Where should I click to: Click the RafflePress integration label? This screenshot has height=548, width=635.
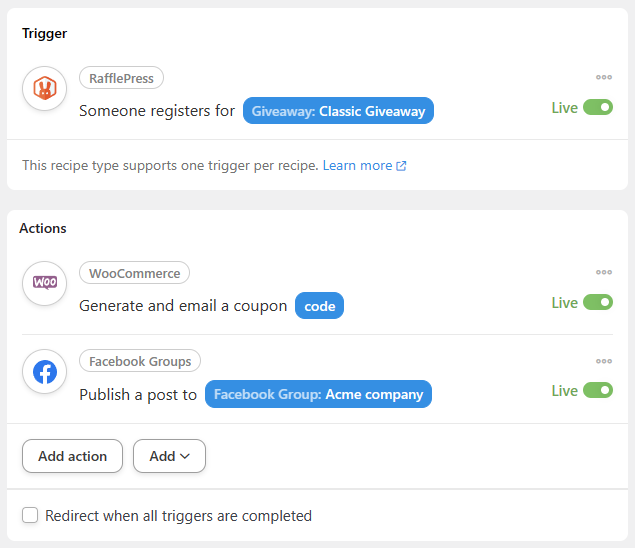pos(121,78)
